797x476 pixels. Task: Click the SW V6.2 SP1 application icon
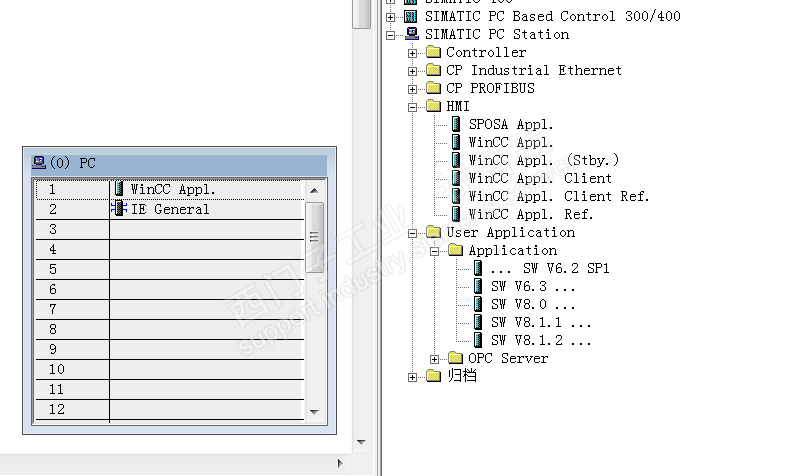tap(478, 268)
